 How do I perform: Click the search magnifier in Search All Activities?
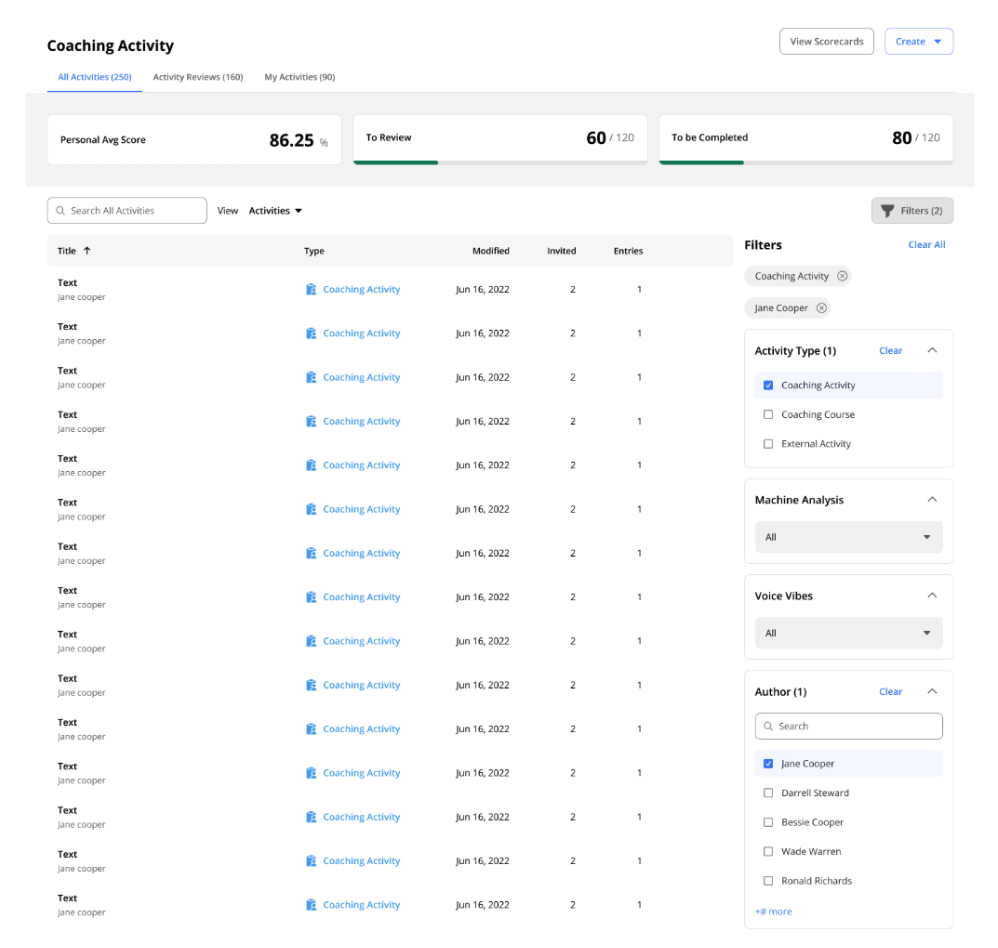point(60,211)
